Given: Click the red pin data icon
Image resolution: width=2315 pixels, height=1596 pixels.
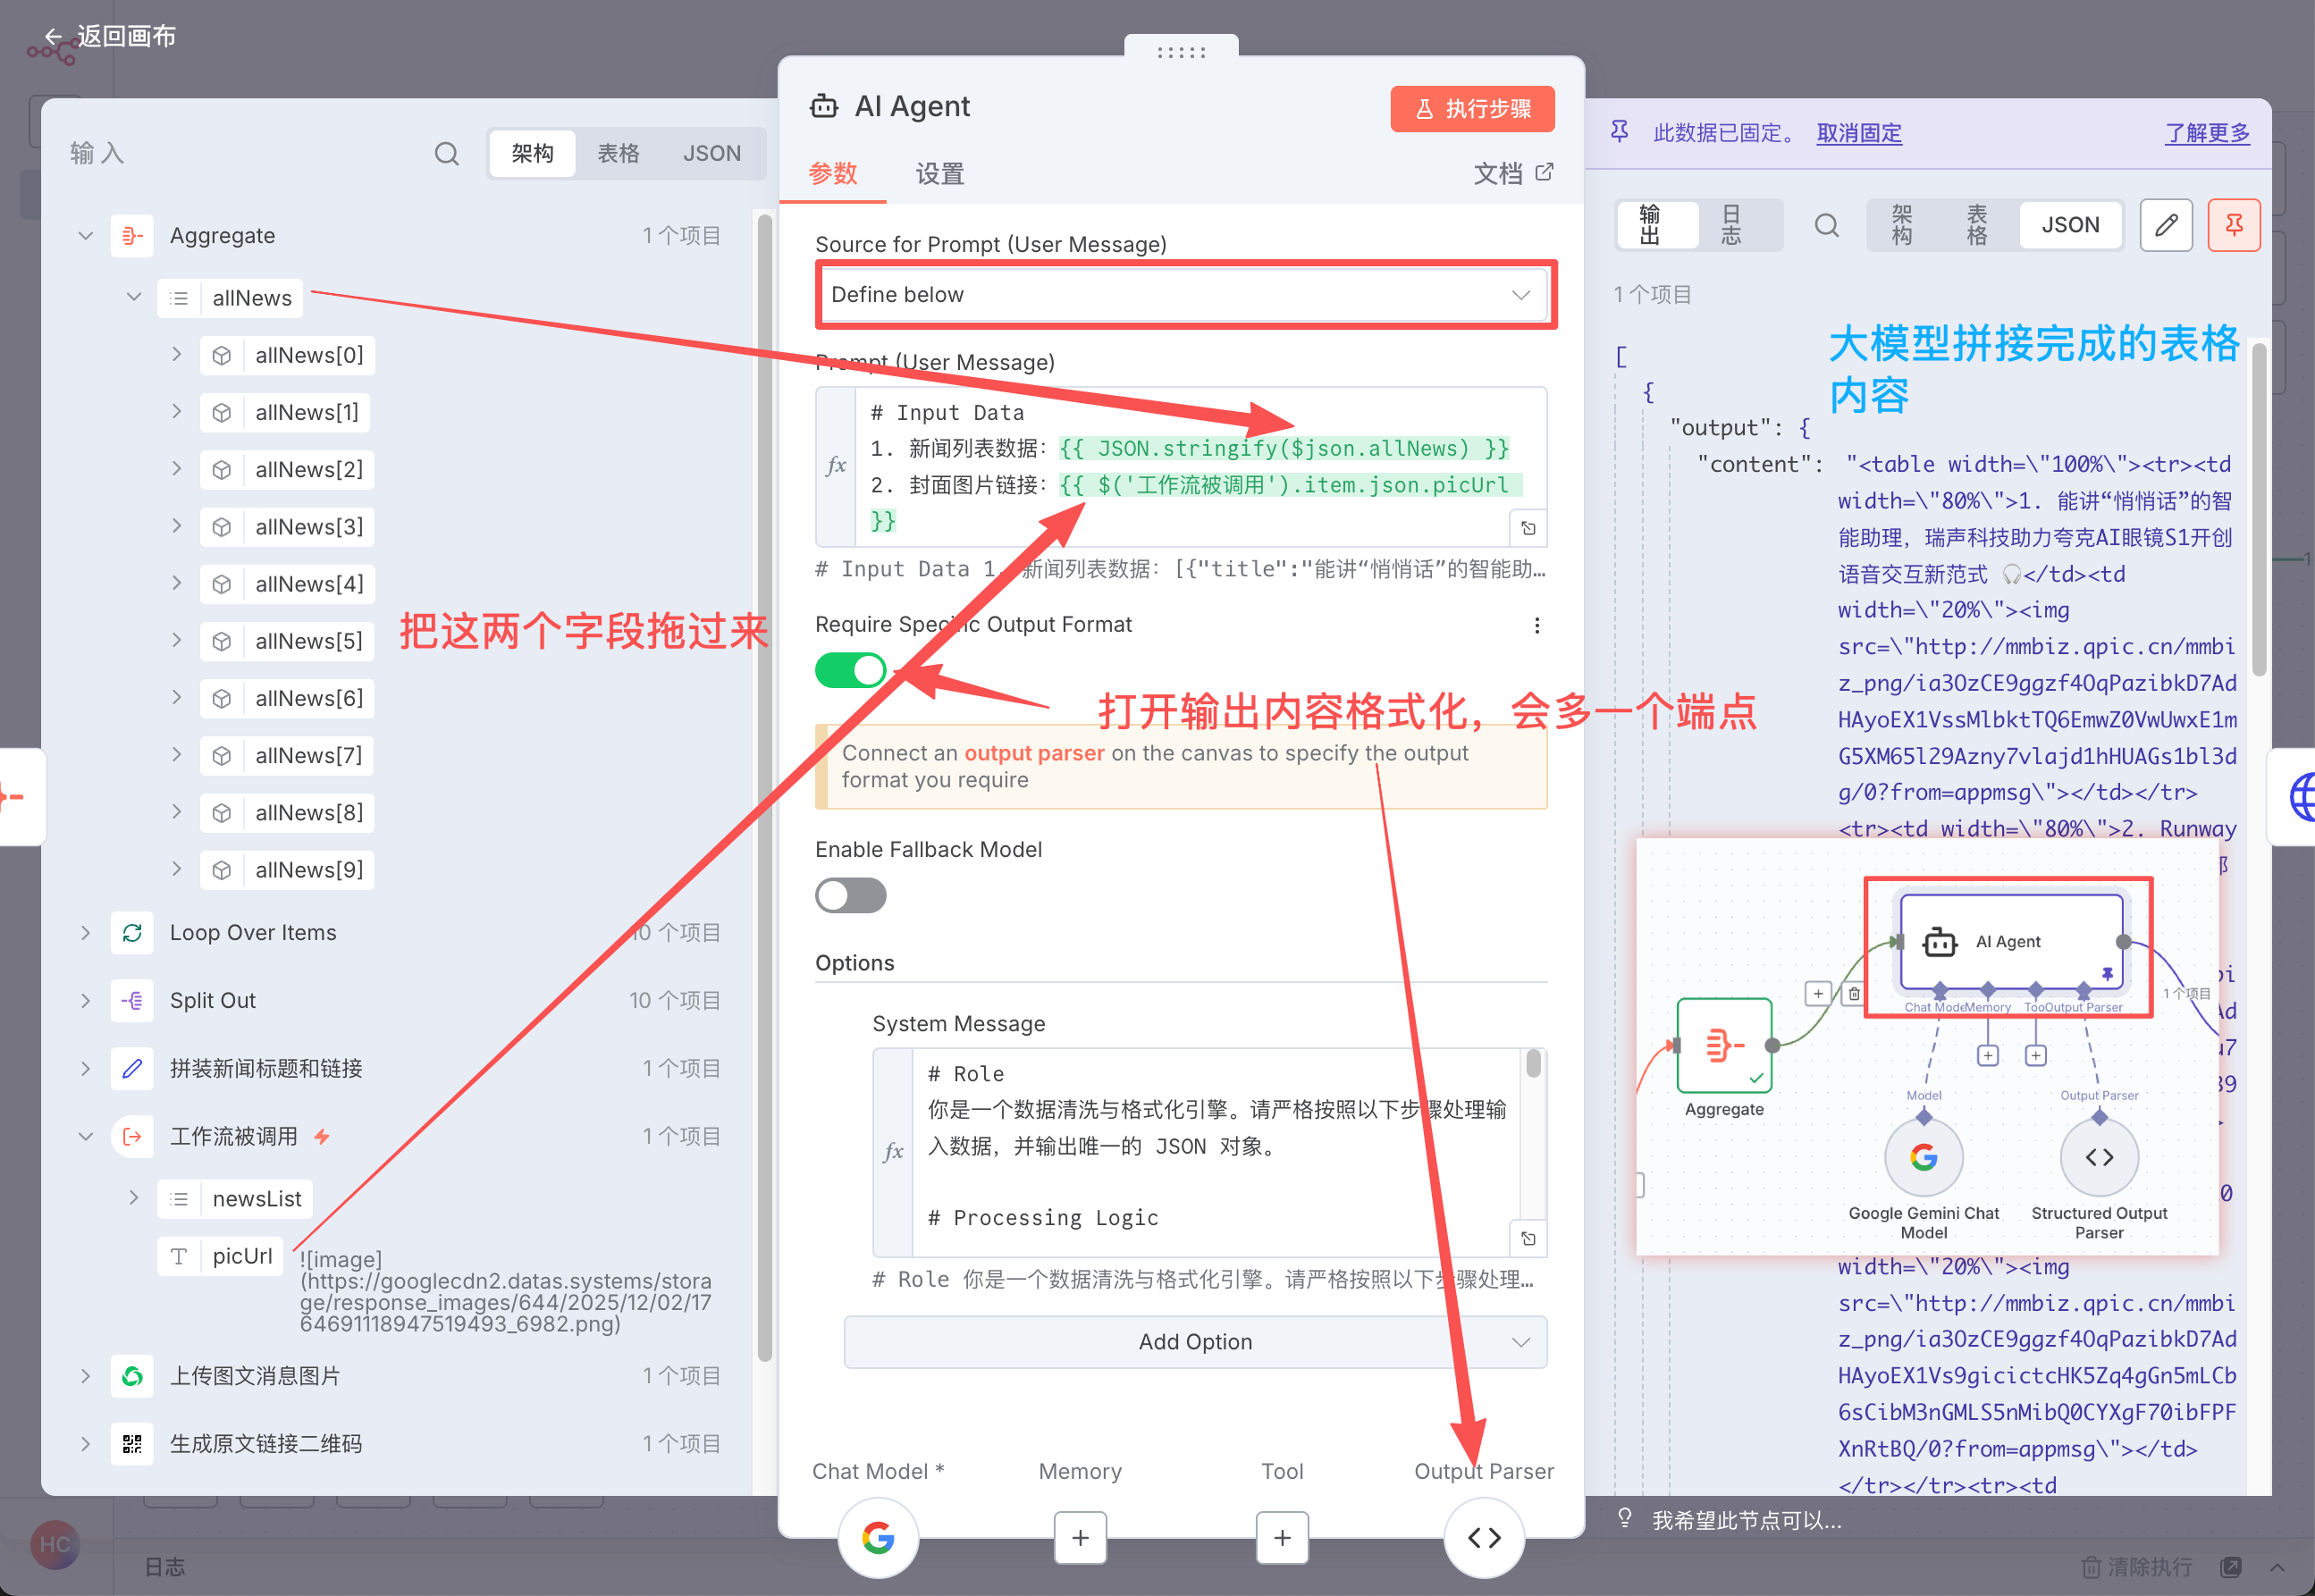Looking at the screenshot, I should click(2233, 225).
